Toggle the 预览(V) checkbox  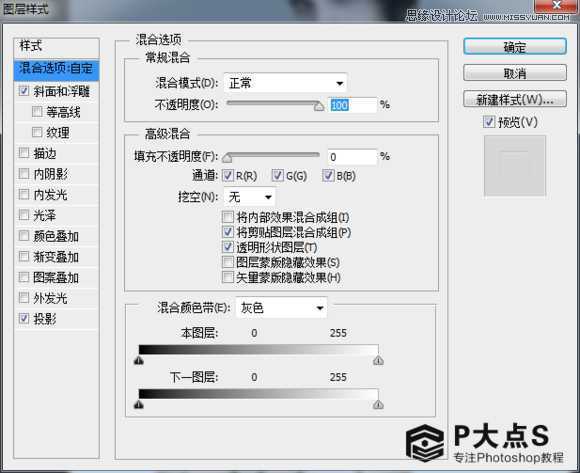point(489,122)
